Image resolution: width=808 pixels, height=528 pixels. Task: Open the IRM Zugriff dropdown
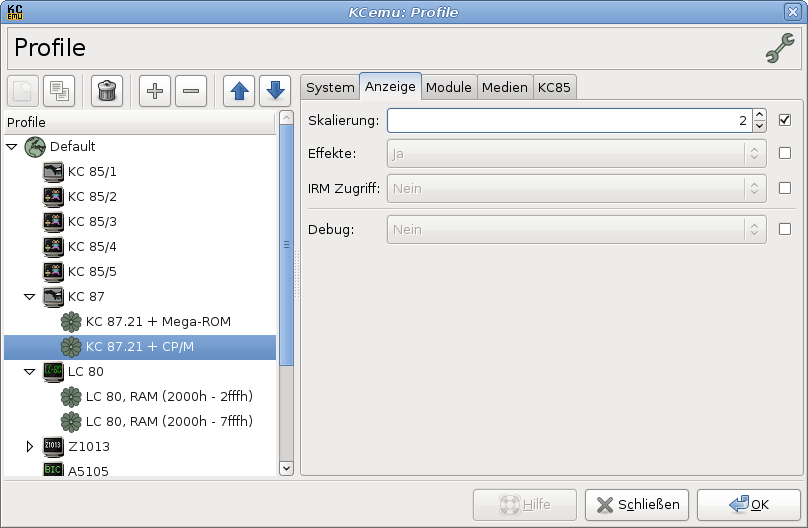[x=577, y=189]
